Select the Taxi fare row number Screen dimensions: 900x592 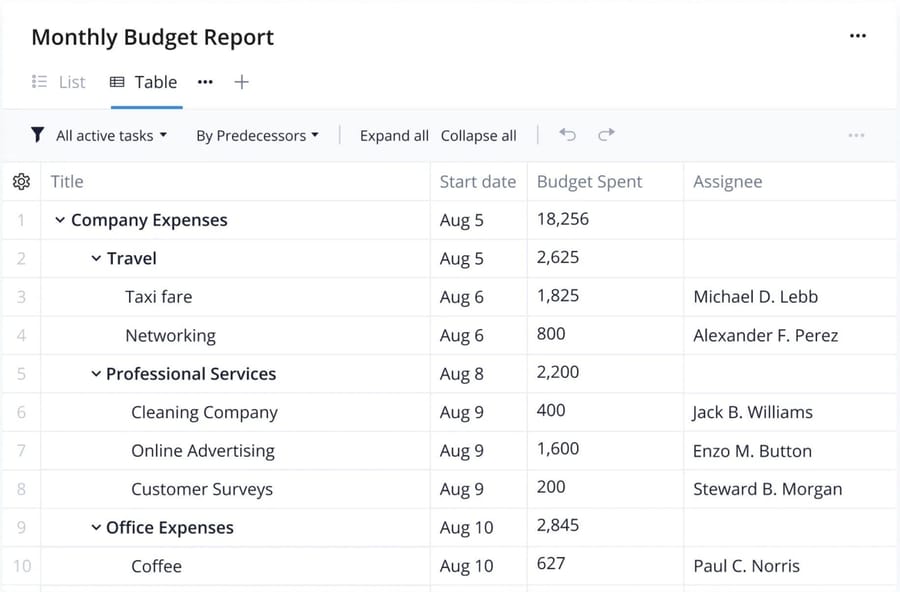coord(21,296)
